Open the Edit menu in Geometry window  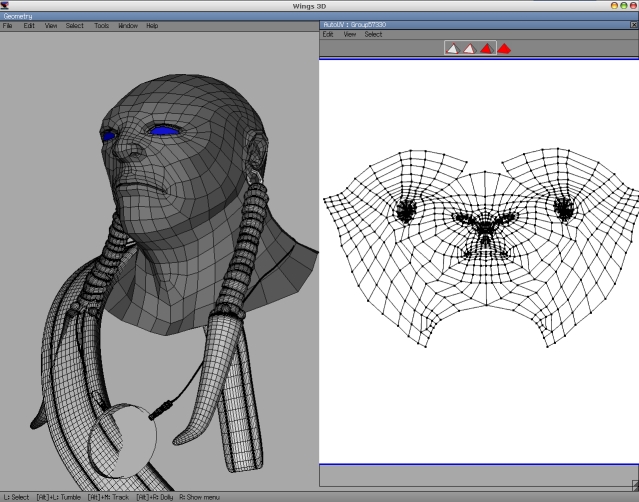pos(29,26)
